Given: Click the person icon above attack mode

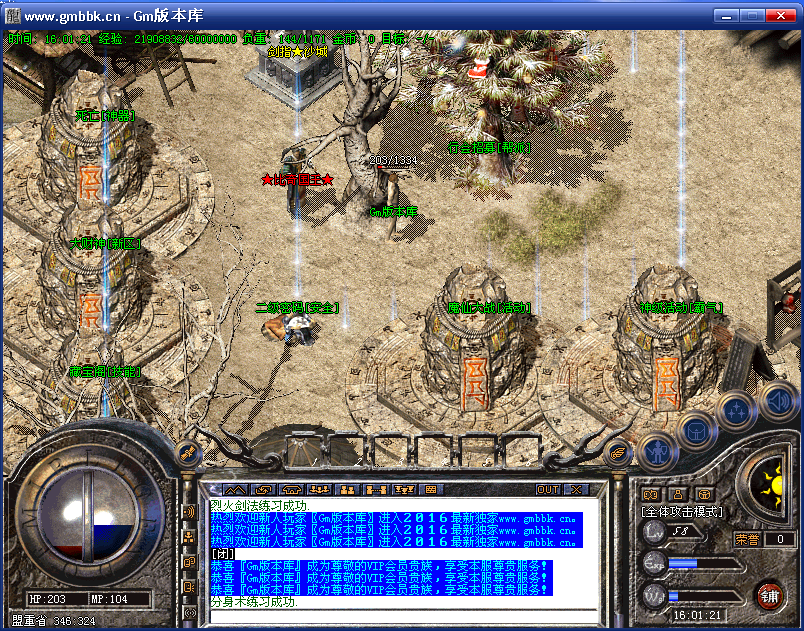Looking at the screenshot, I should [678, 495].
